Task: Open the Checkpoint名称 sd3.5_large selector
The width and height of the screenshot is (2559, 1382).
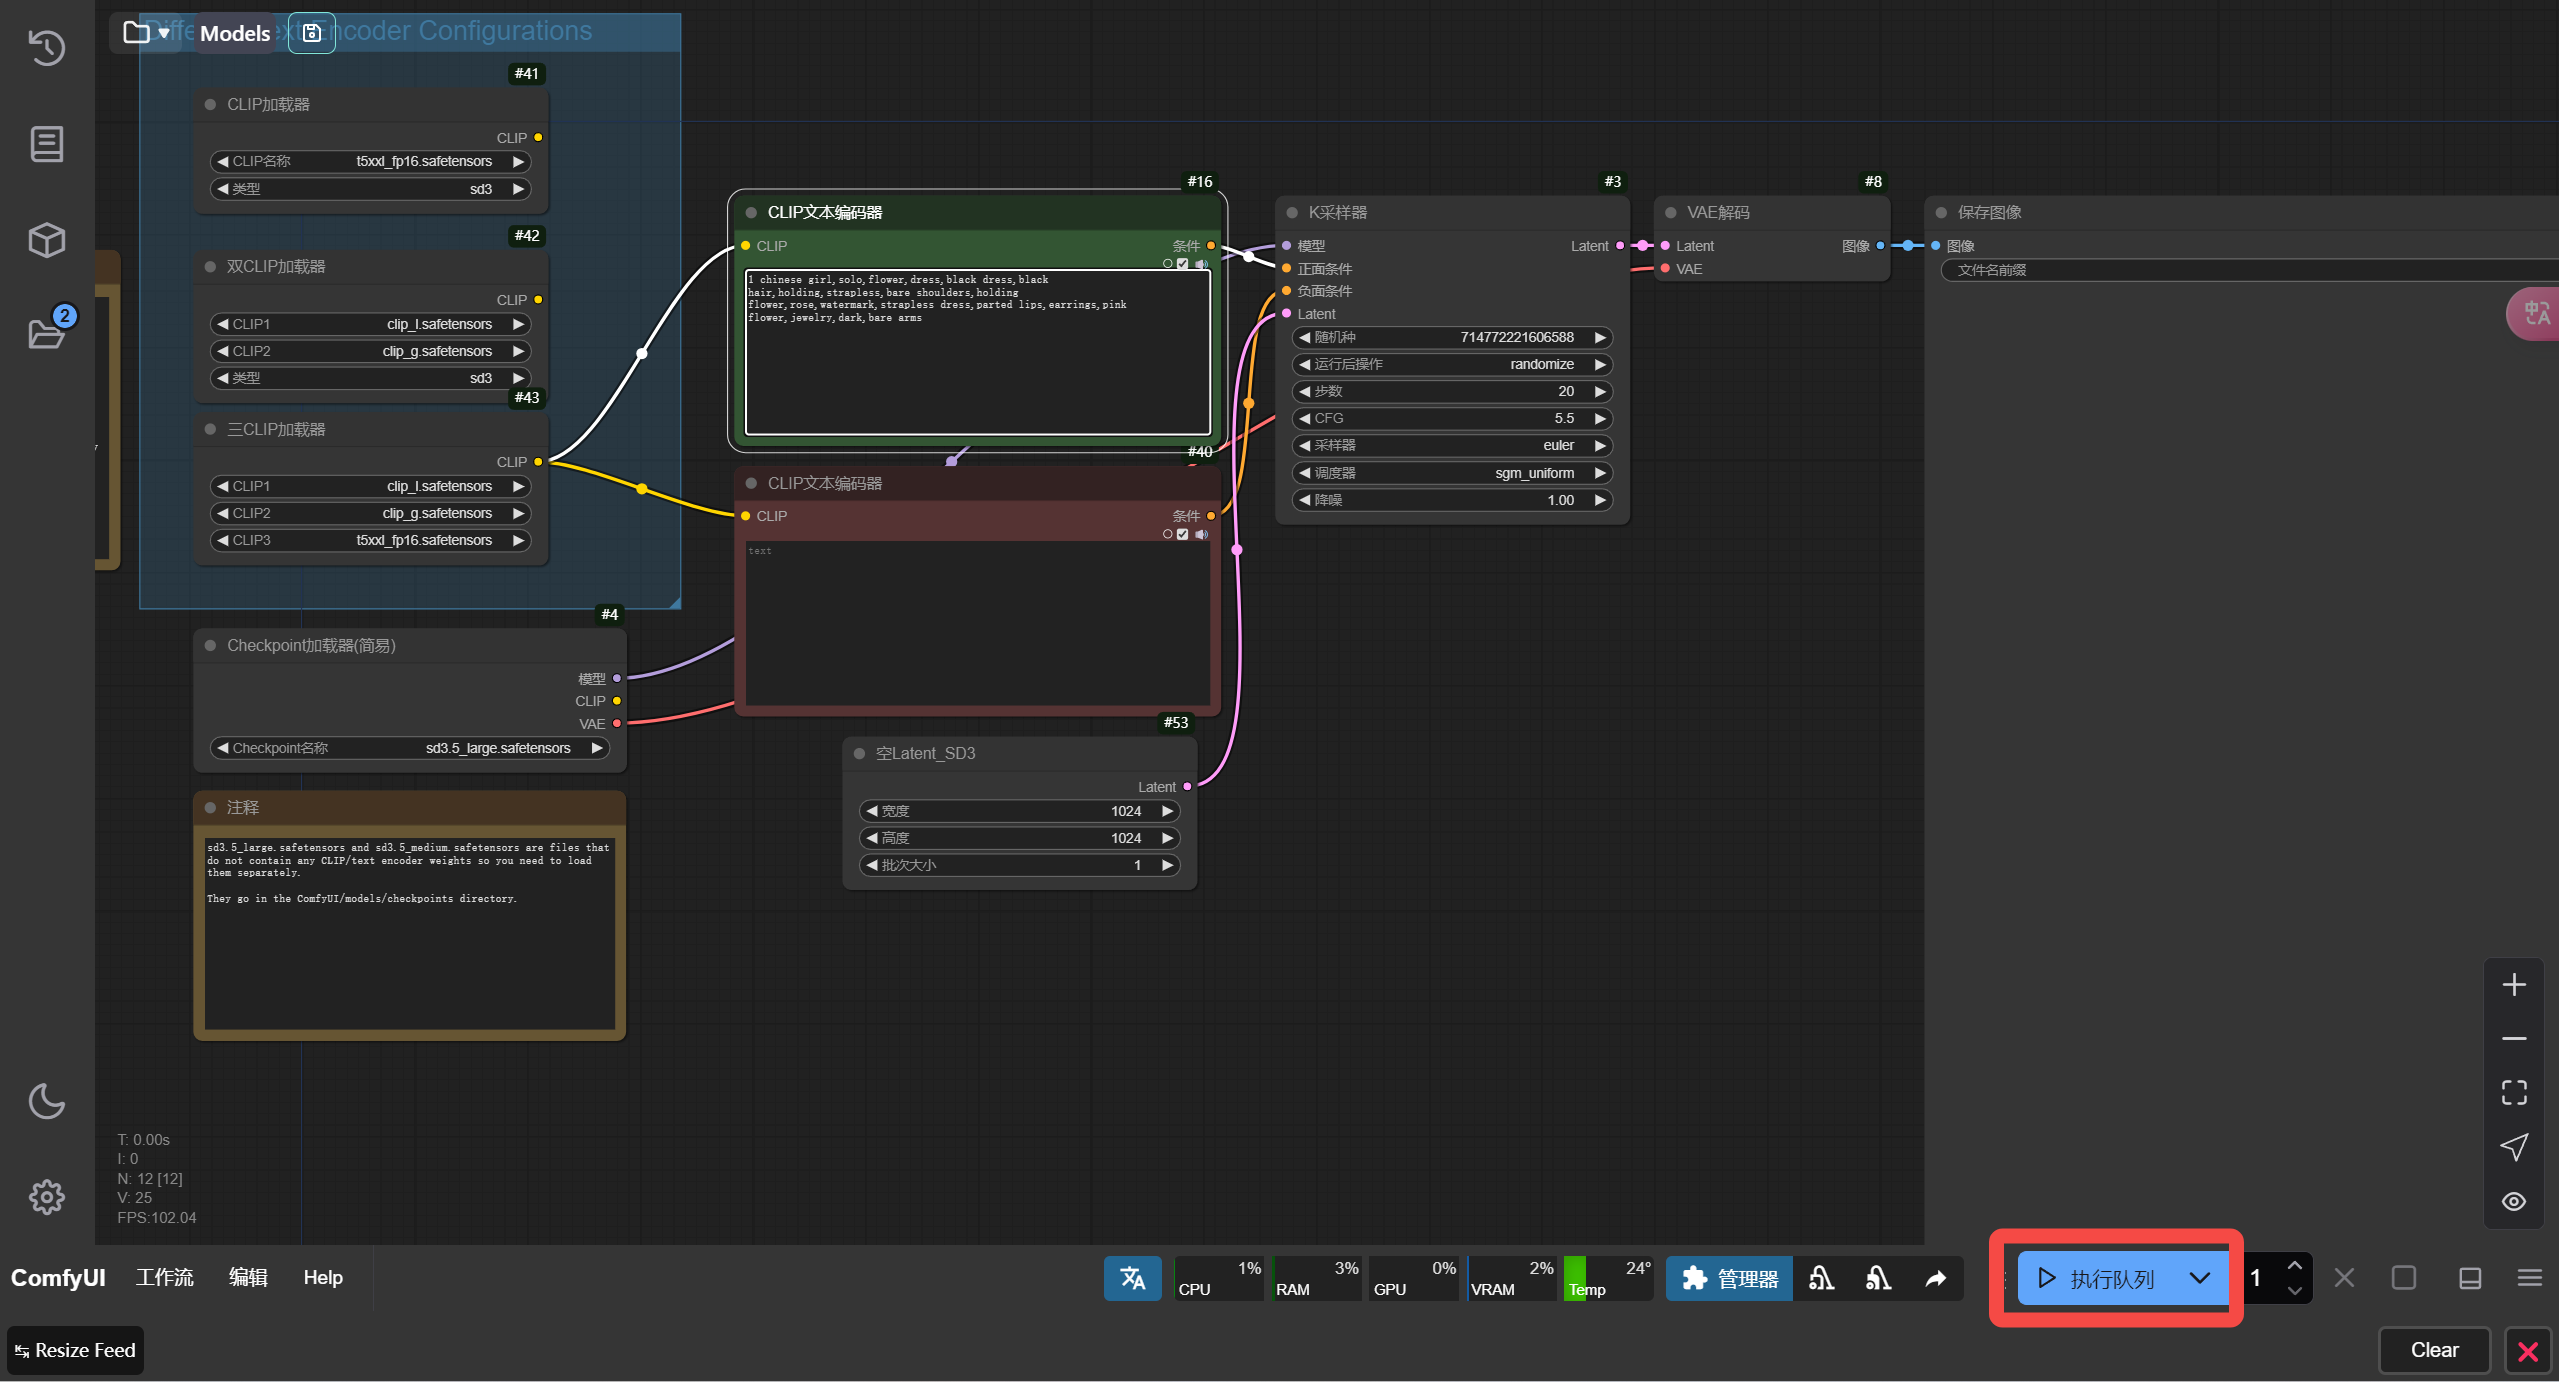Action: [410, 748]
